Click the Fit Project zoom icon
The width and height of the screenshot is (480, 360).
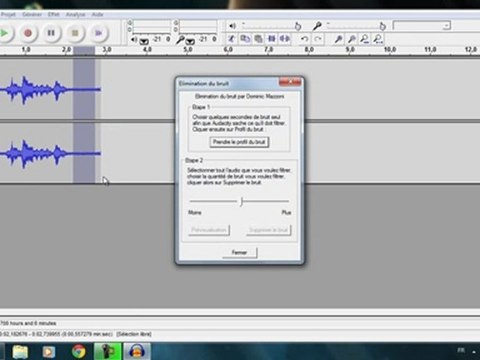point(378,39)
